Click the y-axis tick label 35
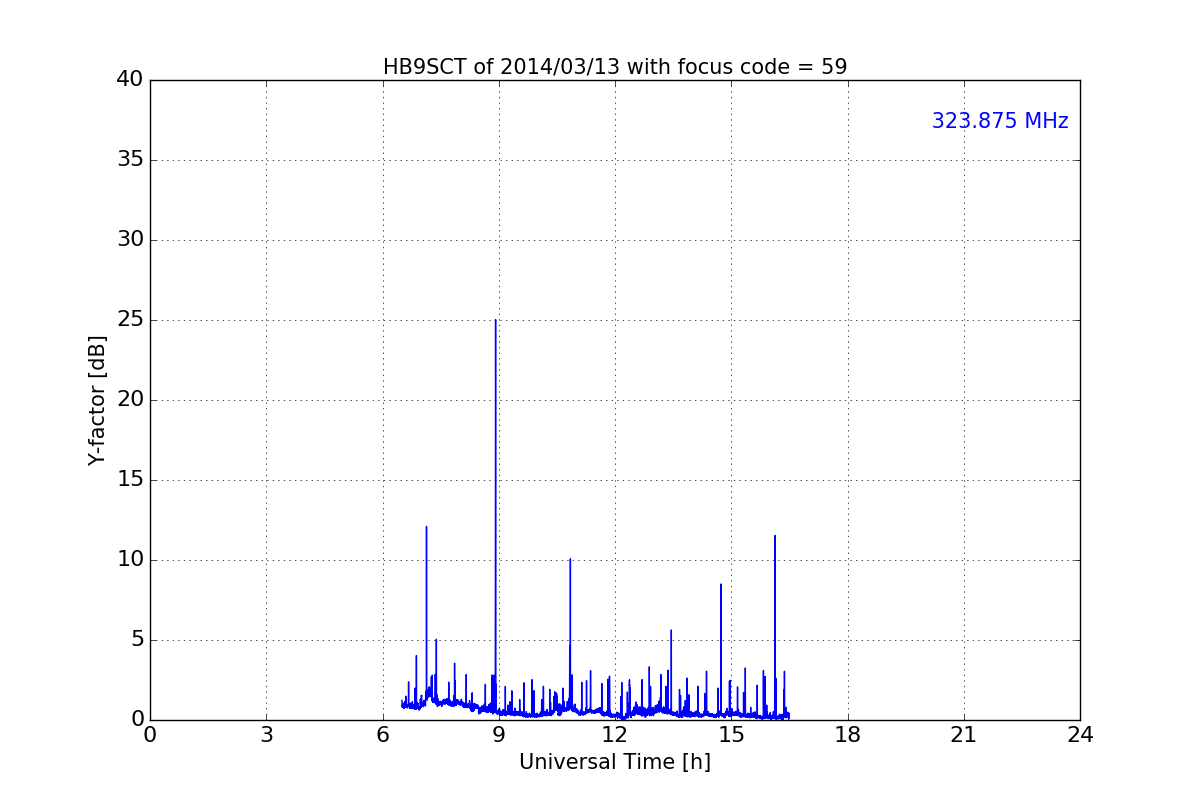The width and height of the screenshot is (1200, 800). (130, 160)
